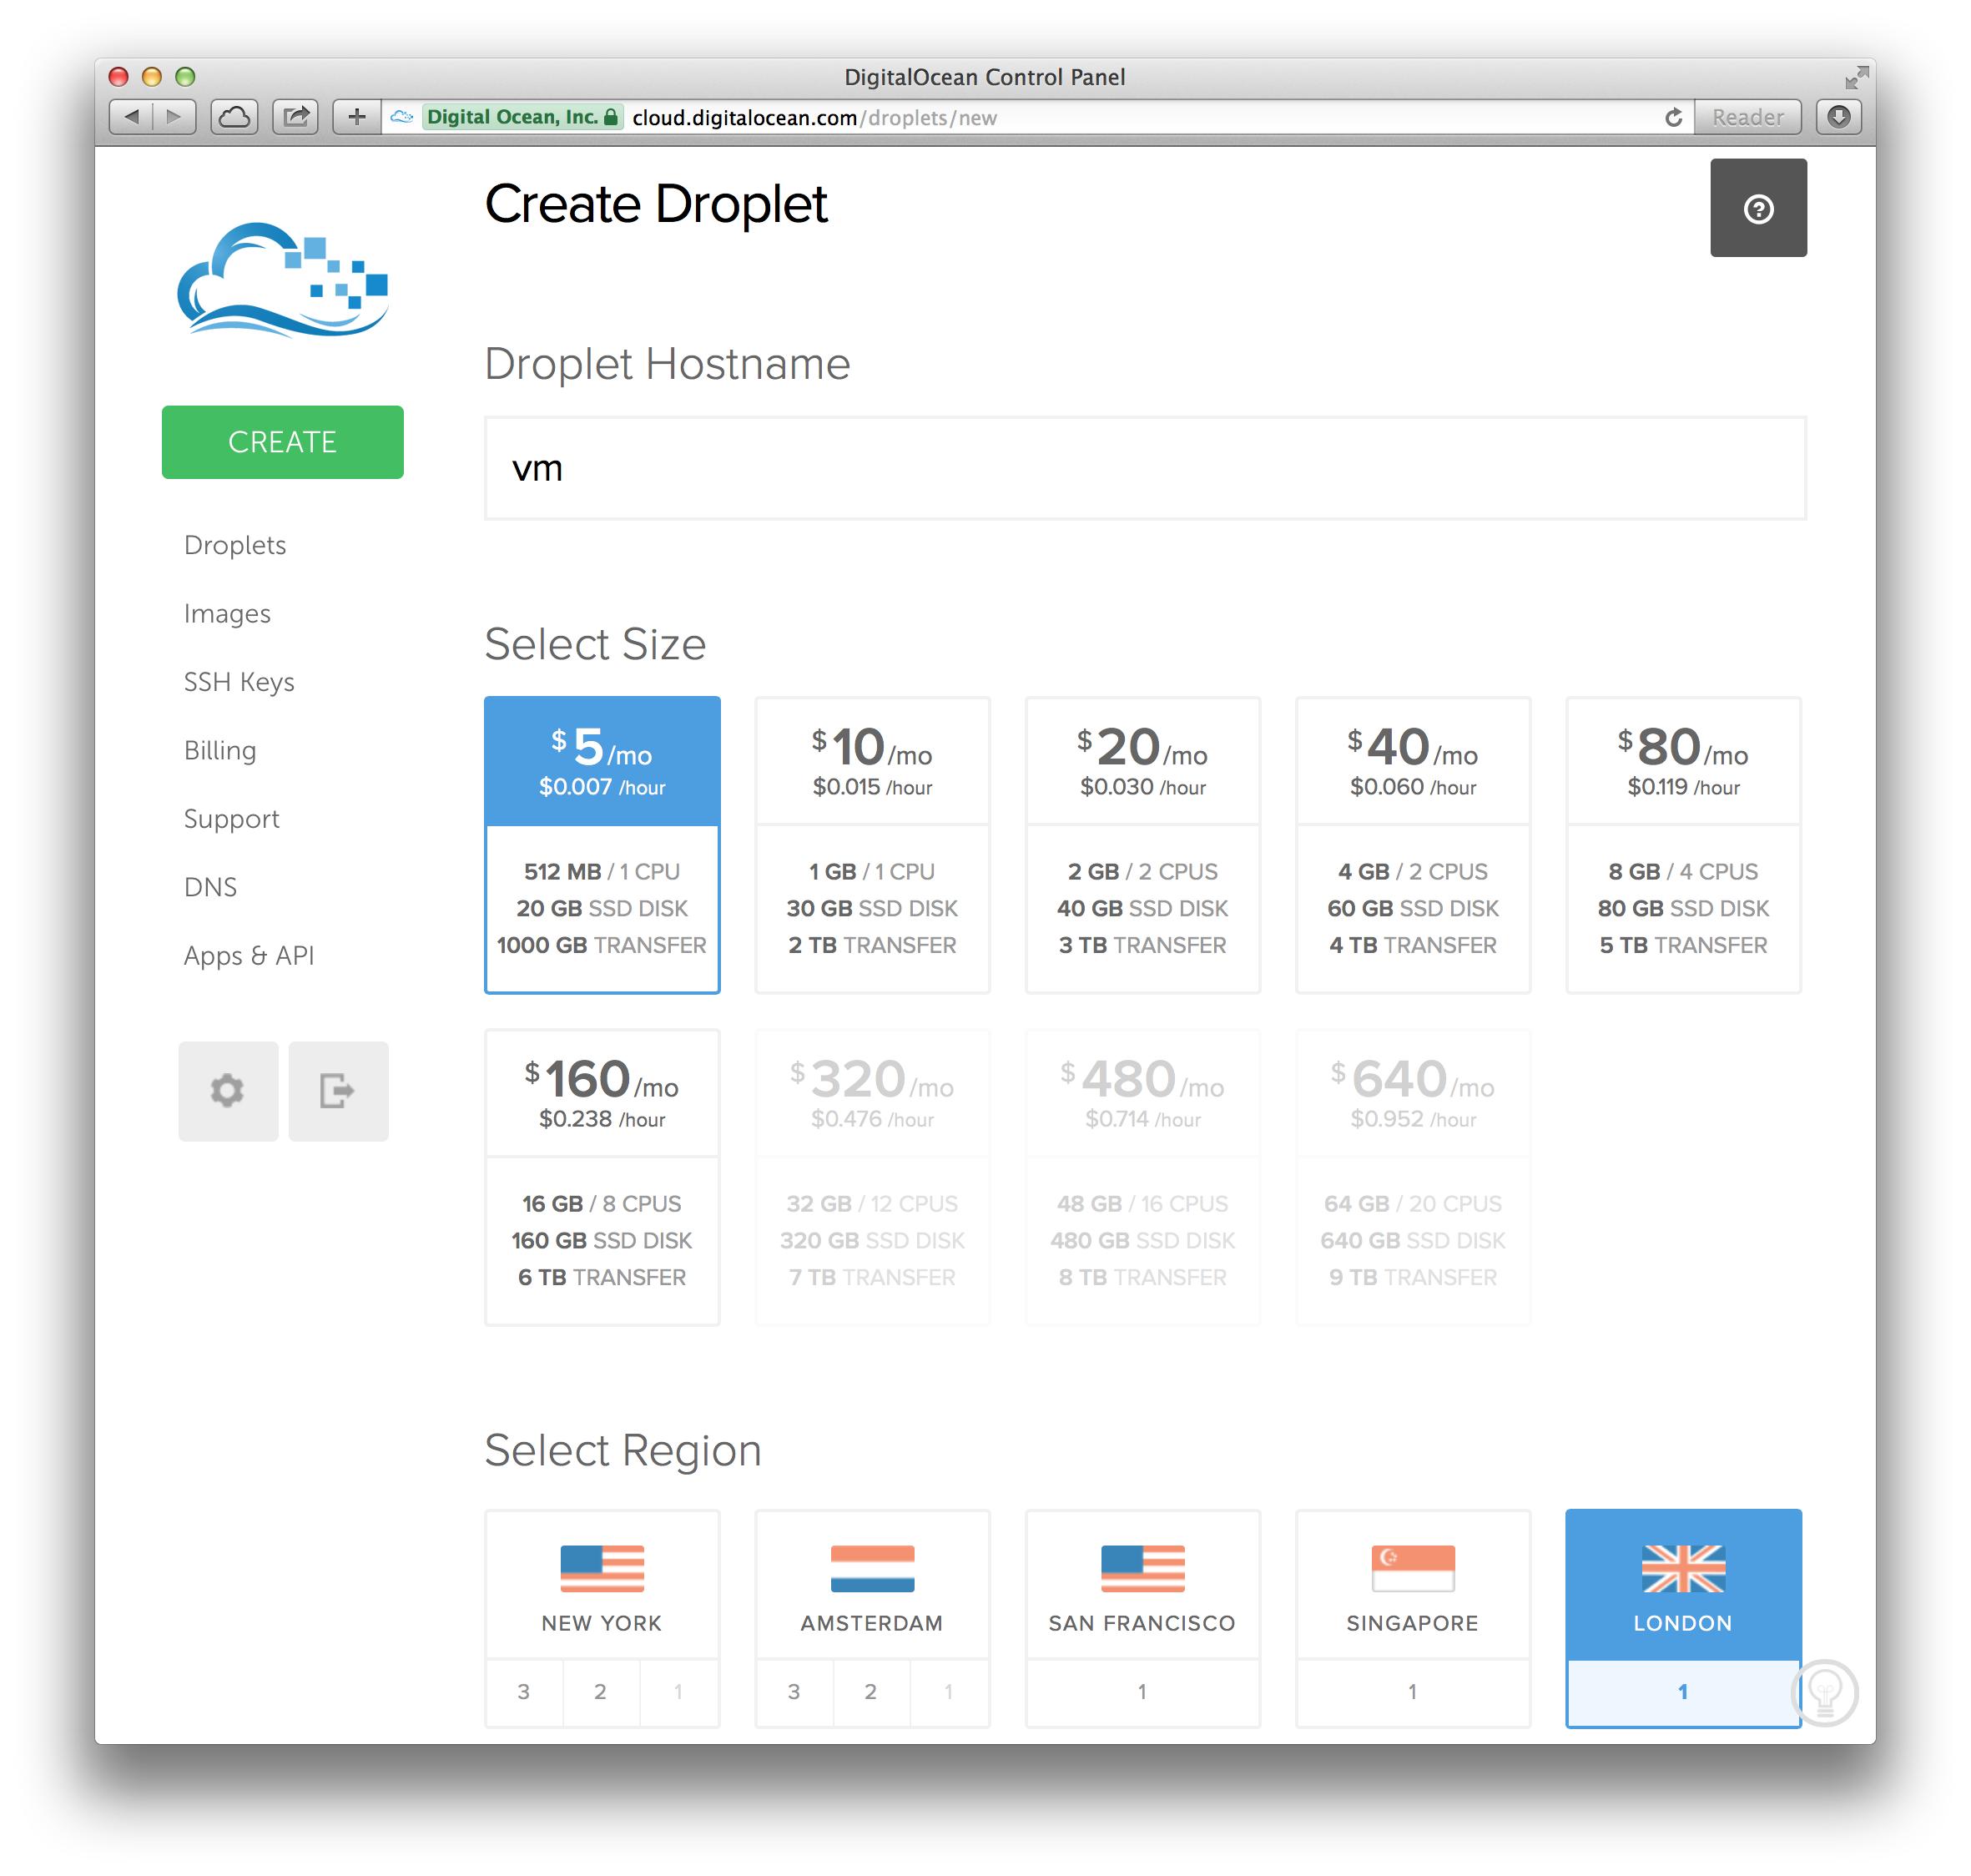The image size is (1971, 1876).
Task: Go to SSH Keys sidebar item
Action: [239, 682]
